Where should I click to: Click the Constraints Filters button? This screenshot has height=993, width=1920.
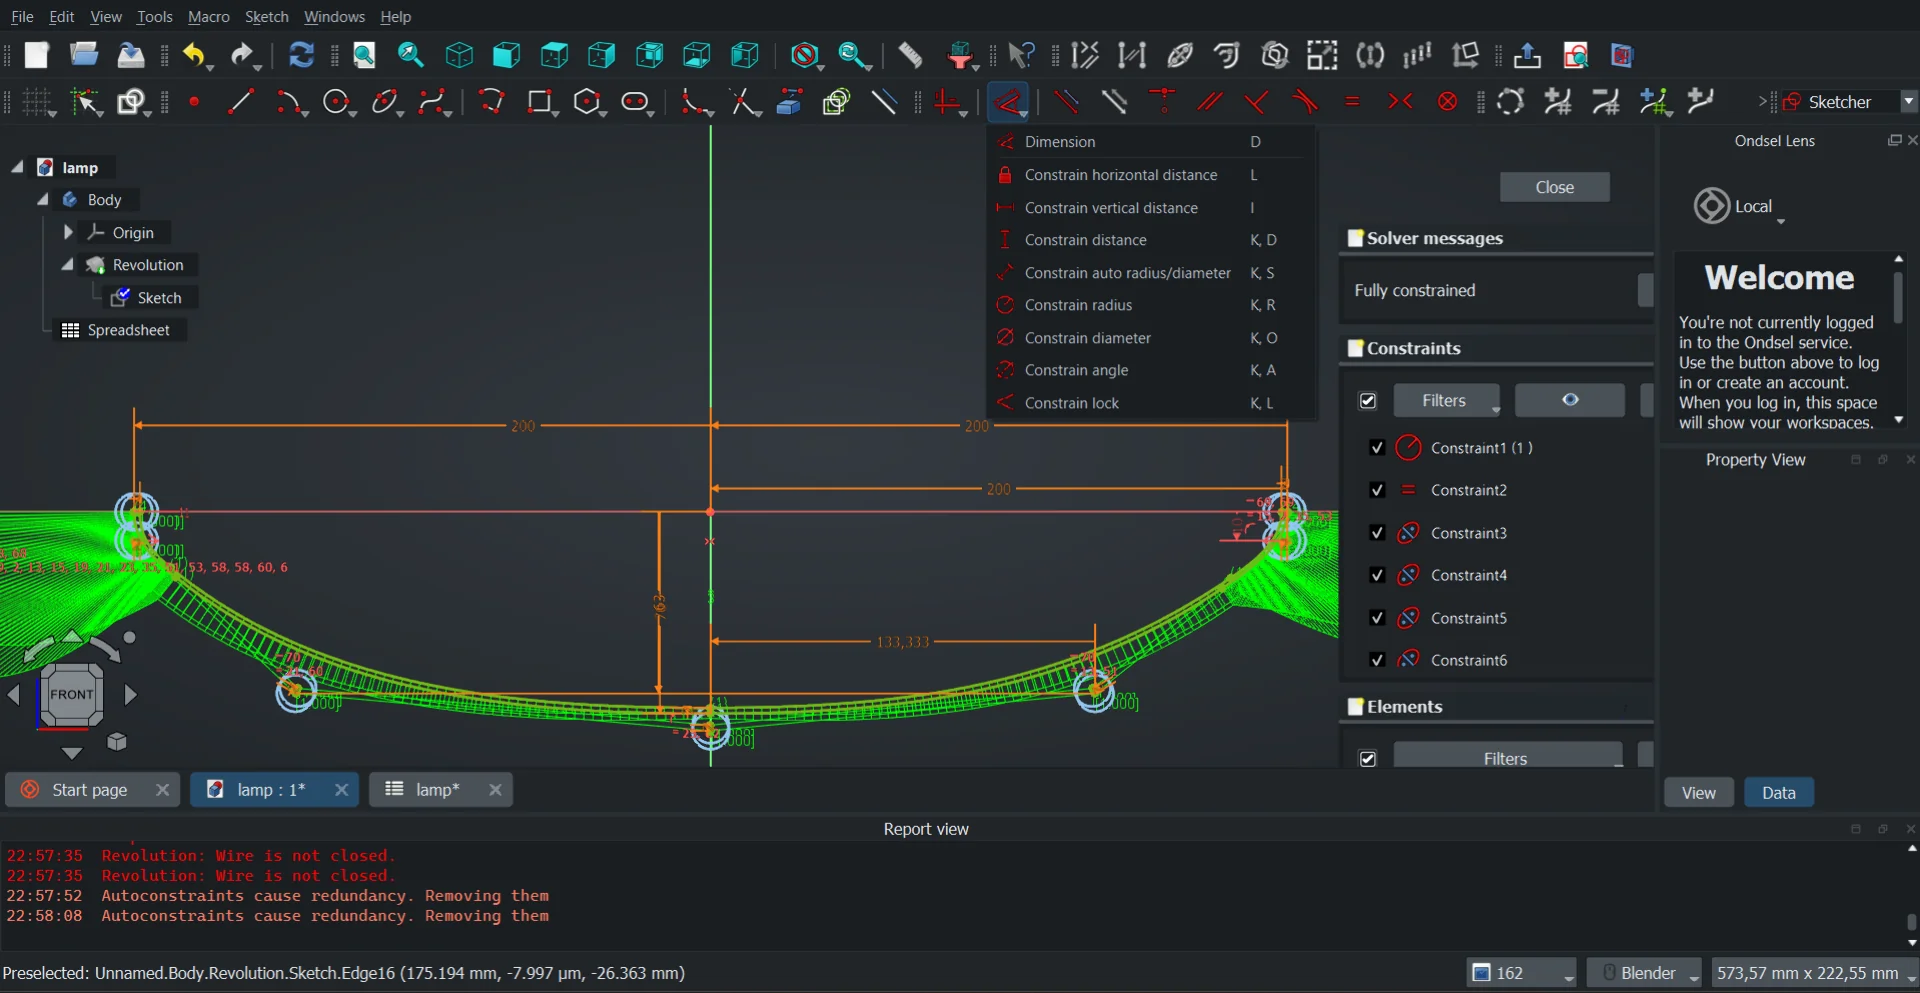[x=1445, y=400]
